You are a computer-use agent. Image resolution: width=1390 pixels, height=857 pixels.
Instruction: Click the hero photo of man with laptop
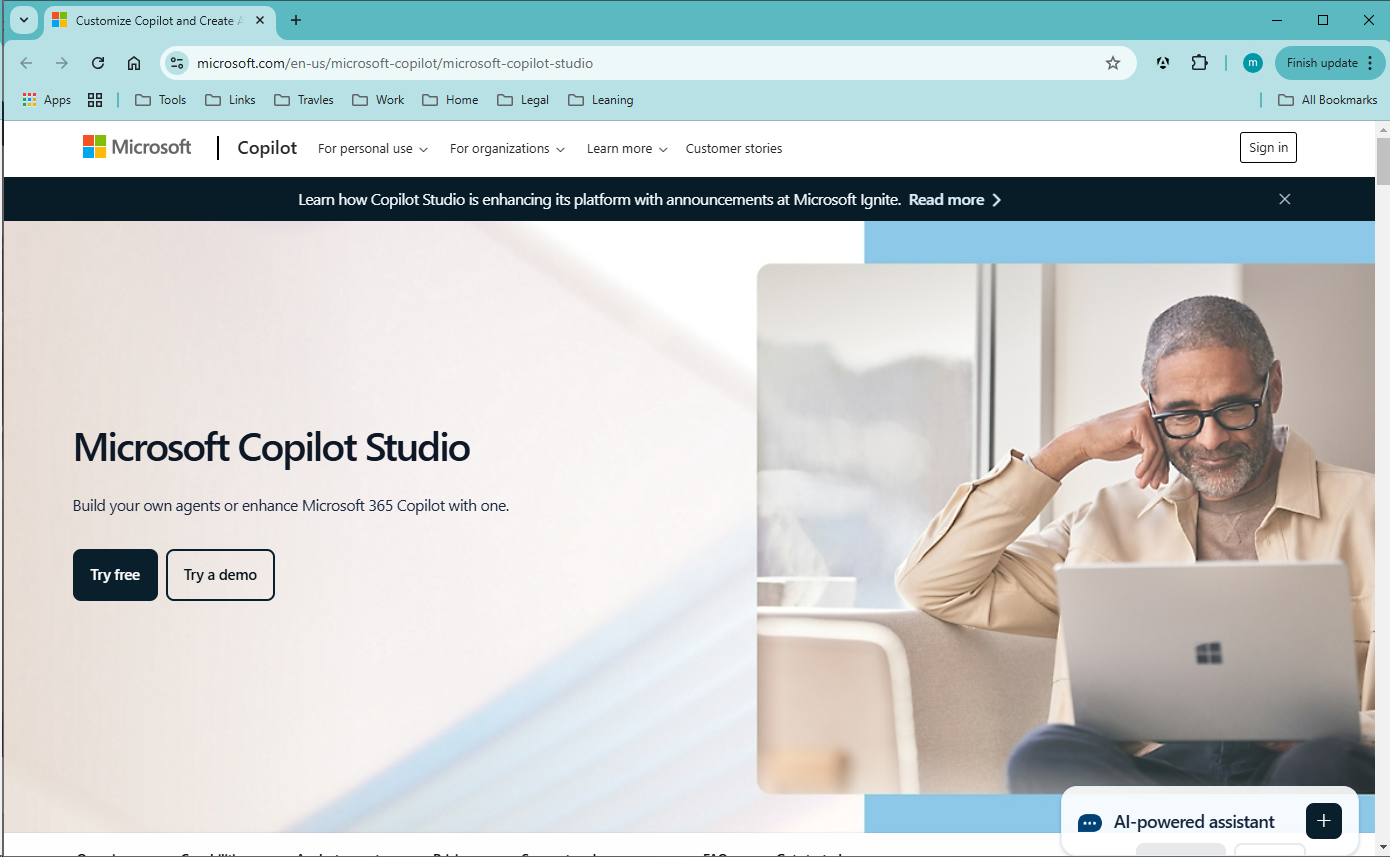click(1066, 528)
